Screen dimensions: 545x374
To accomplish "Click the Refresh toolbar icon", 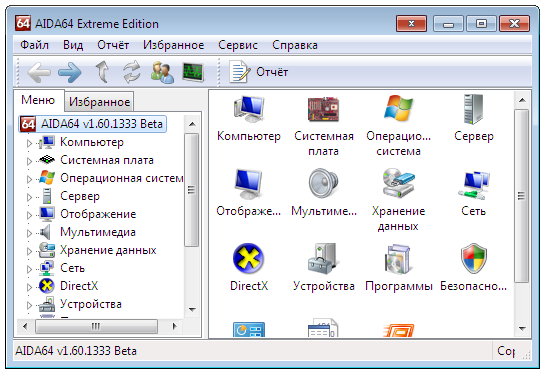I will click(132, 72).
